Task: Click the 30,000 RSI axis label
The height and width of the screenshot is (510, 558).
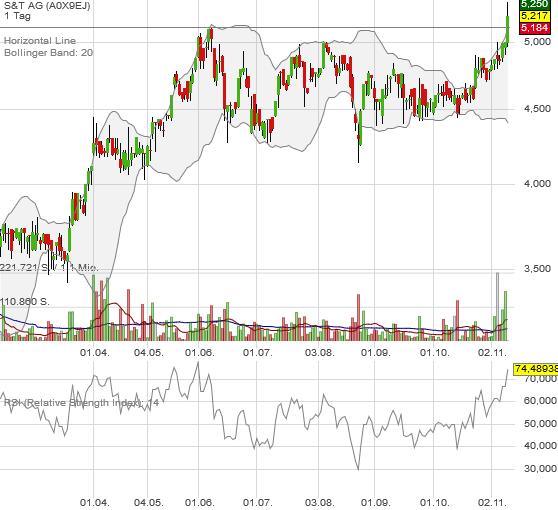Action: (x=540, y=469)
